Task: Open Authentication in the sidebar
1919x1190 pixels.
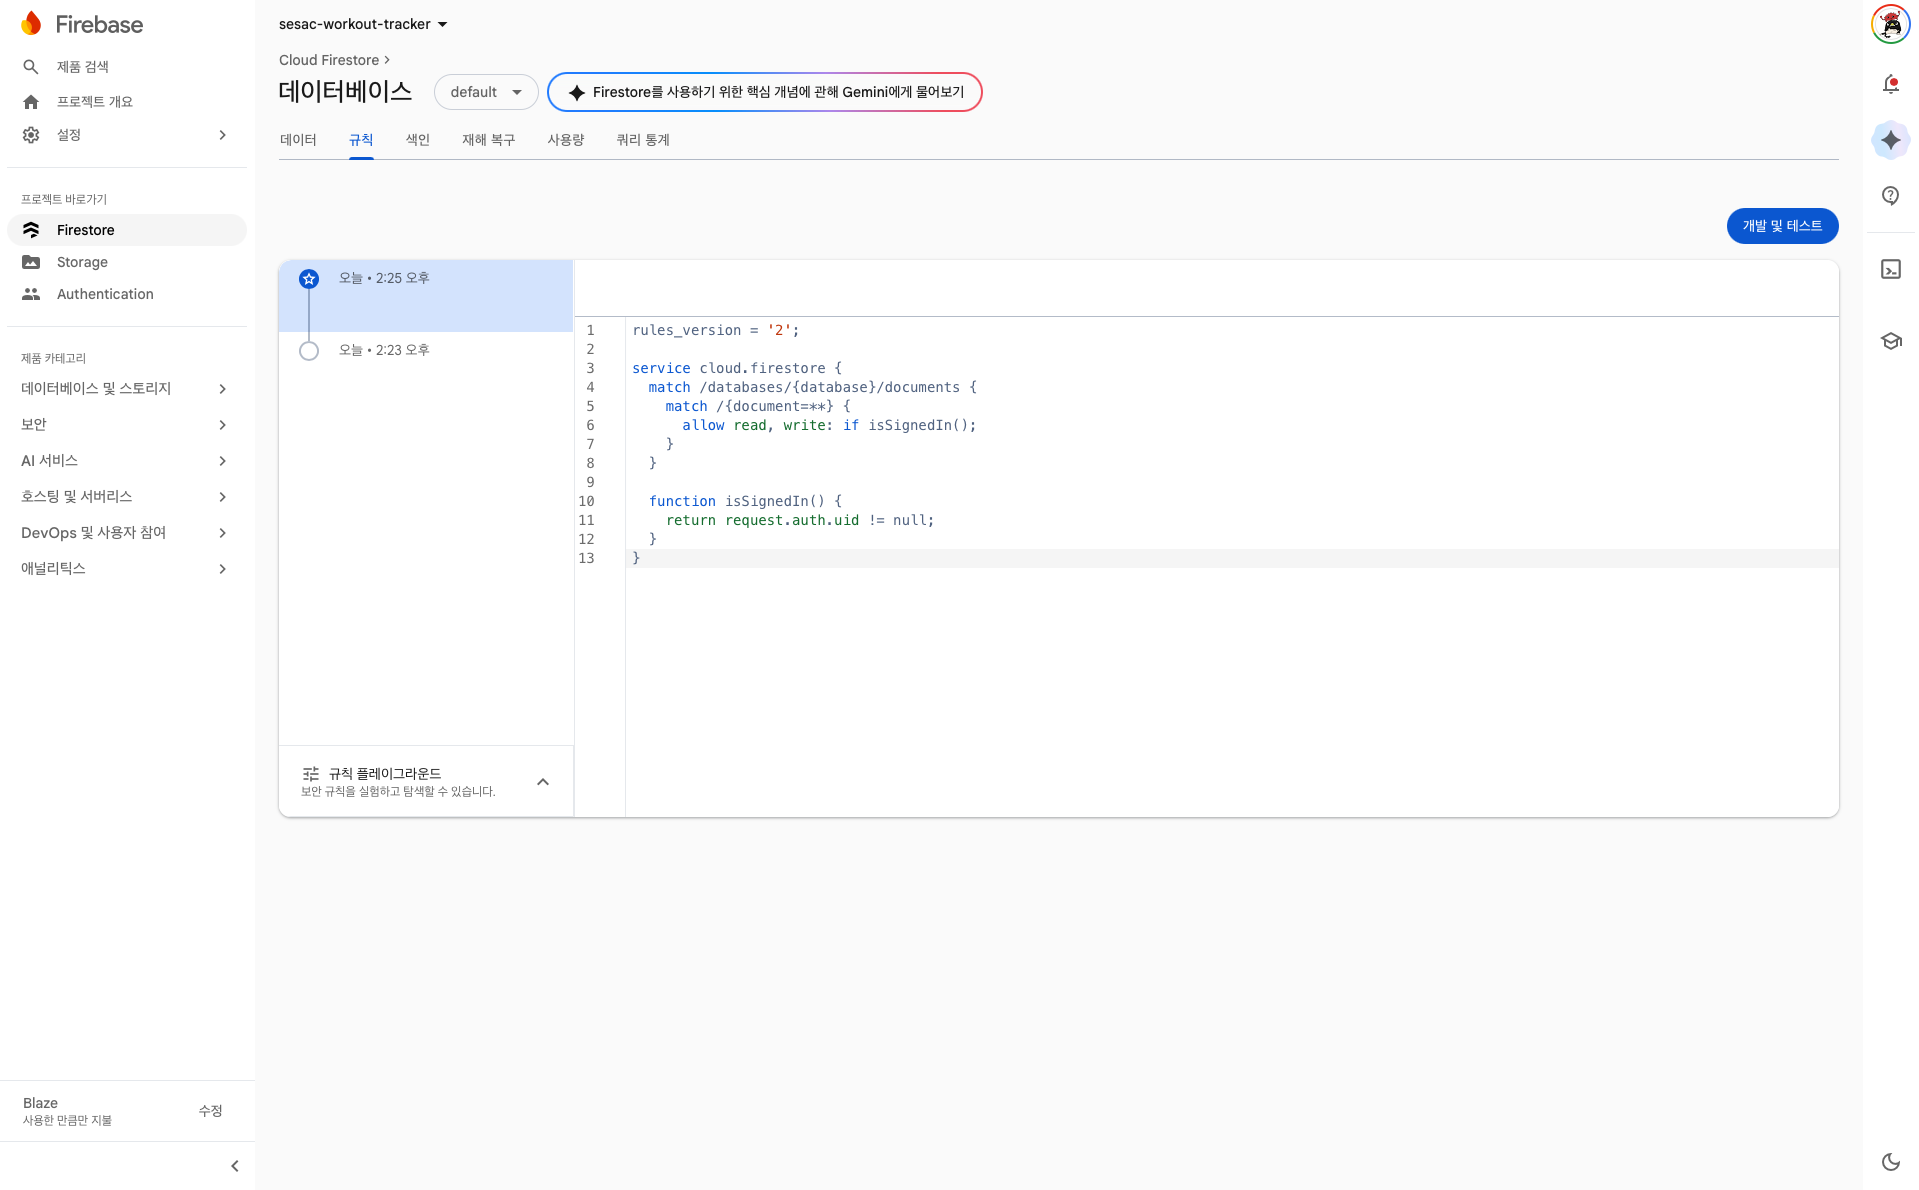Action: point(127,294)
